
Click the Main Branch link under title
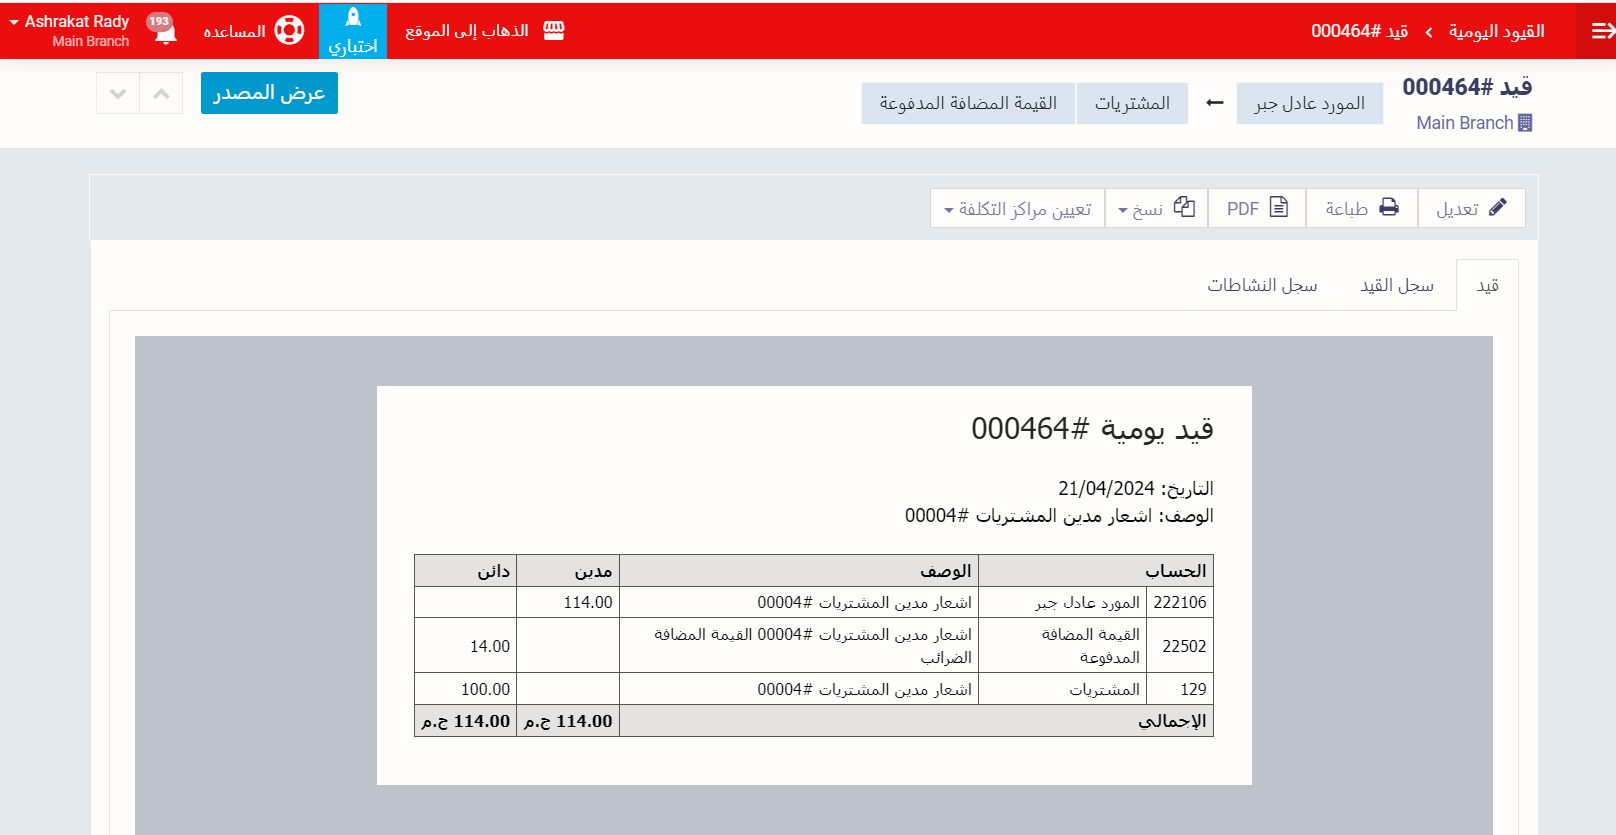point(1465,123)
